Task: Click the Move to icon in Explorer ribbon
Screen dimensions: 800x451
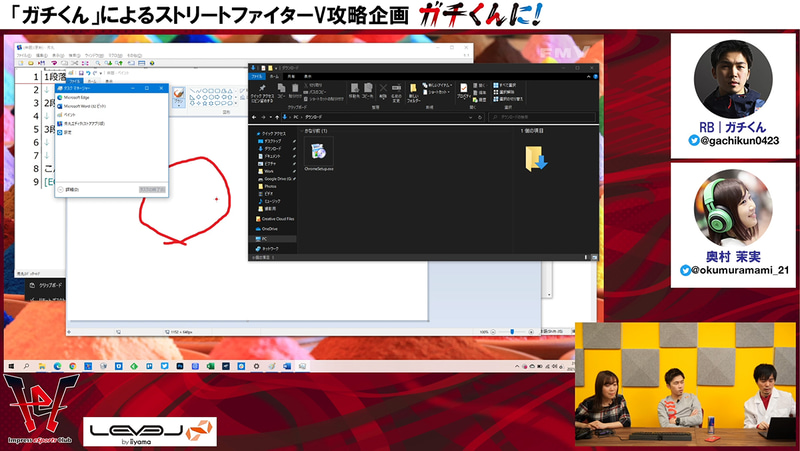Action: 354,91
